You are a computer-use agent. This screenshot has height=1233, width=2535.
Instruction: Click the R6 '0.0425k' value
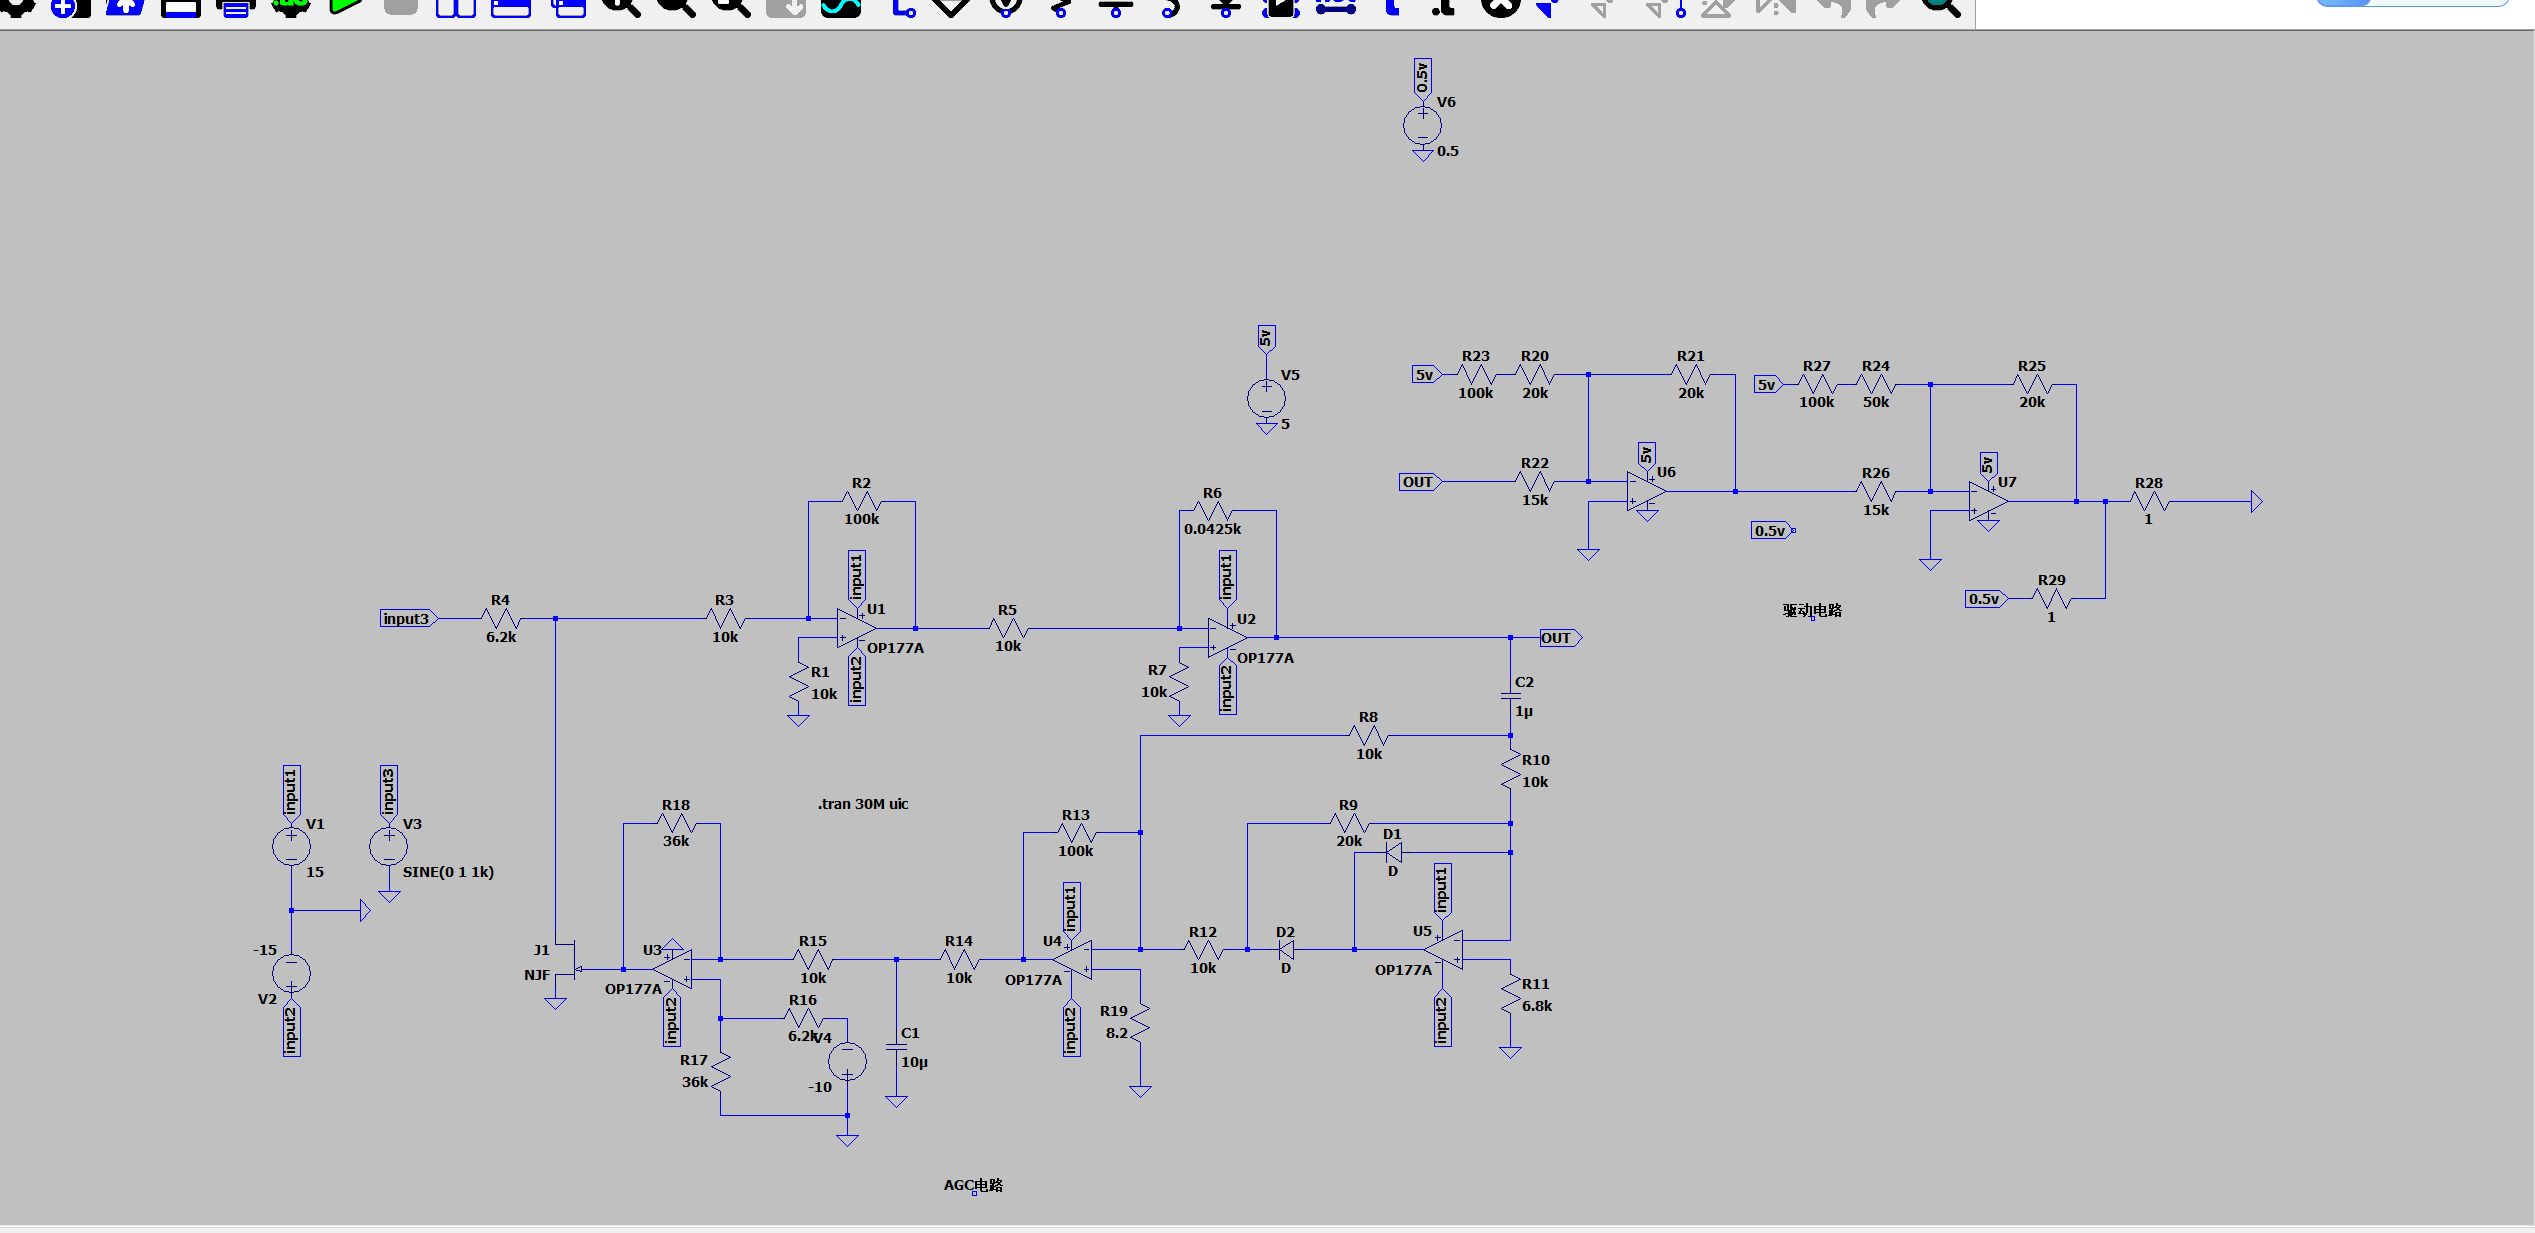coord(1212,529)
